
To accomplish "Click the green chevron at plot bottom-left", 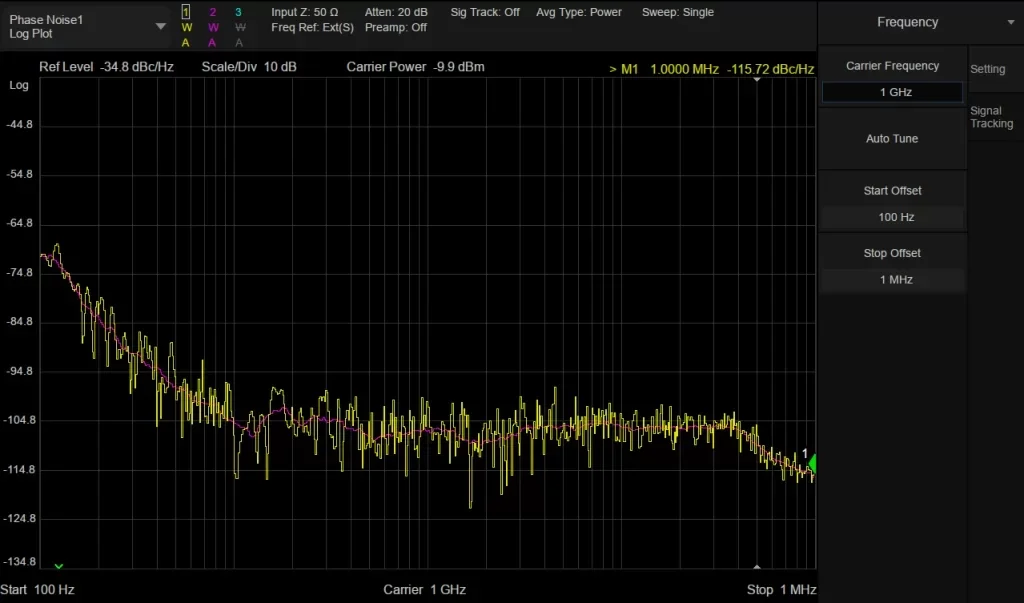I will click(x=59, y=566).
